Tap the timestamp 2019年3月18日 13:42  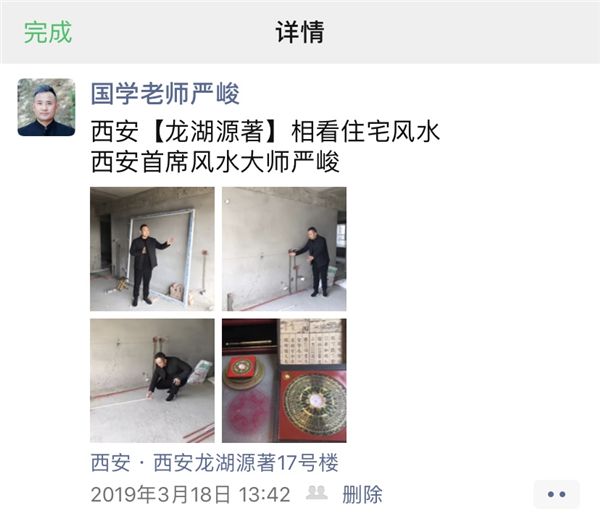pyautogui.click(x=190, y=494)
